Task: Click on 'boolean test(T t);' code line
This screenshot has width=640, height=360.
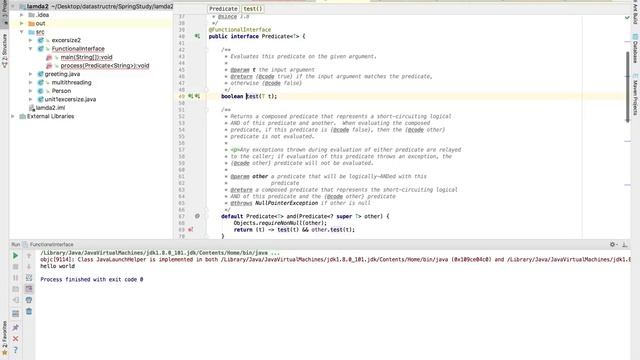Action: (x=249, y=96)
